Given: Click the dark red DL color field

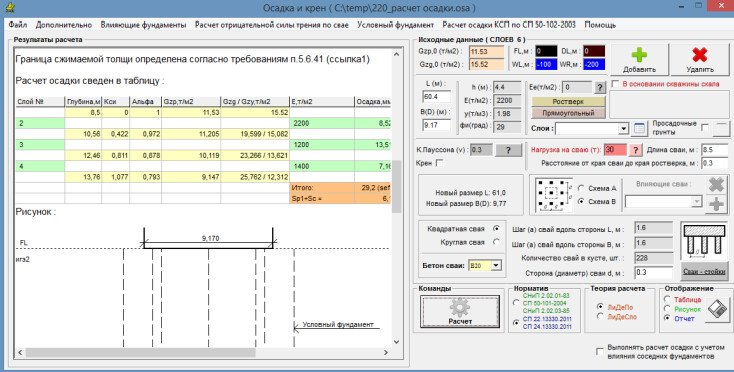Looking at the screenshot, I should click(x=594, y=51).
